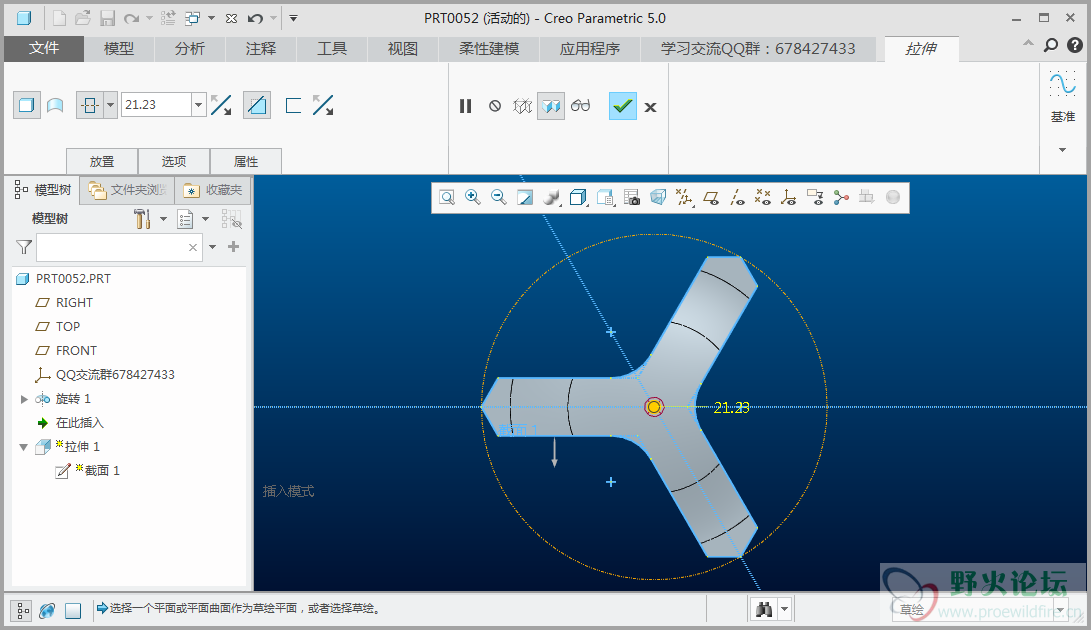
Task: Accept extrude with green checkmark
Action: tap(623, 106)
